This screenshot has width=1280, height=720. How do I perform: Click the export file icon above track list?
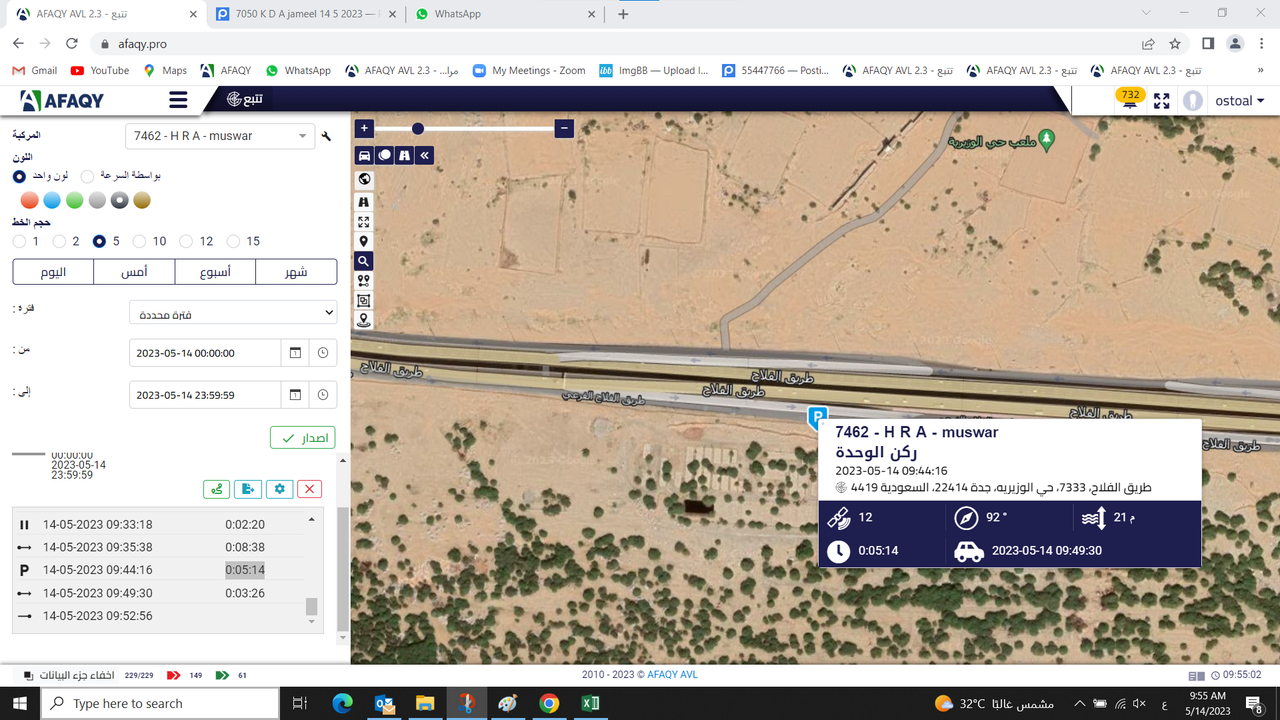click(x=248, y=488)
